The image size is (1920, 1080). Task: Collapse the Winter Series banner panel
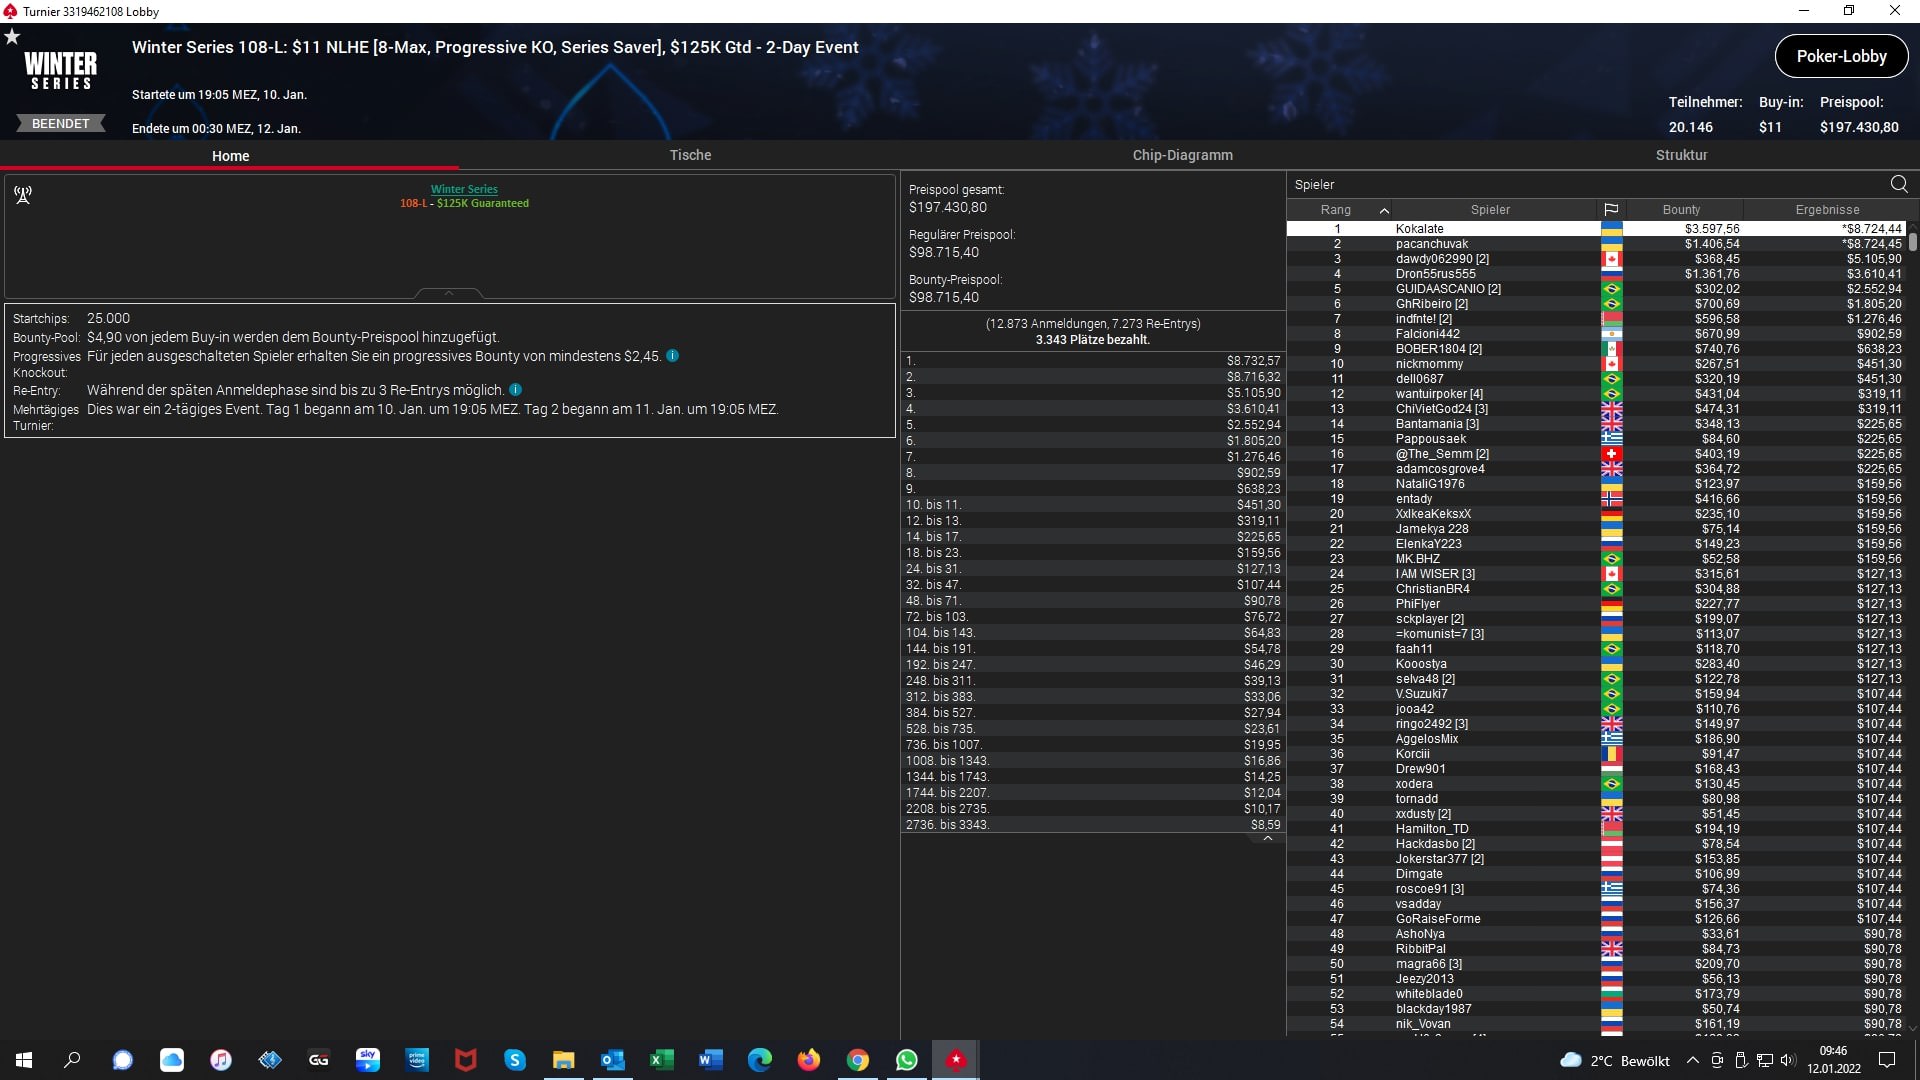coord(448,293)
